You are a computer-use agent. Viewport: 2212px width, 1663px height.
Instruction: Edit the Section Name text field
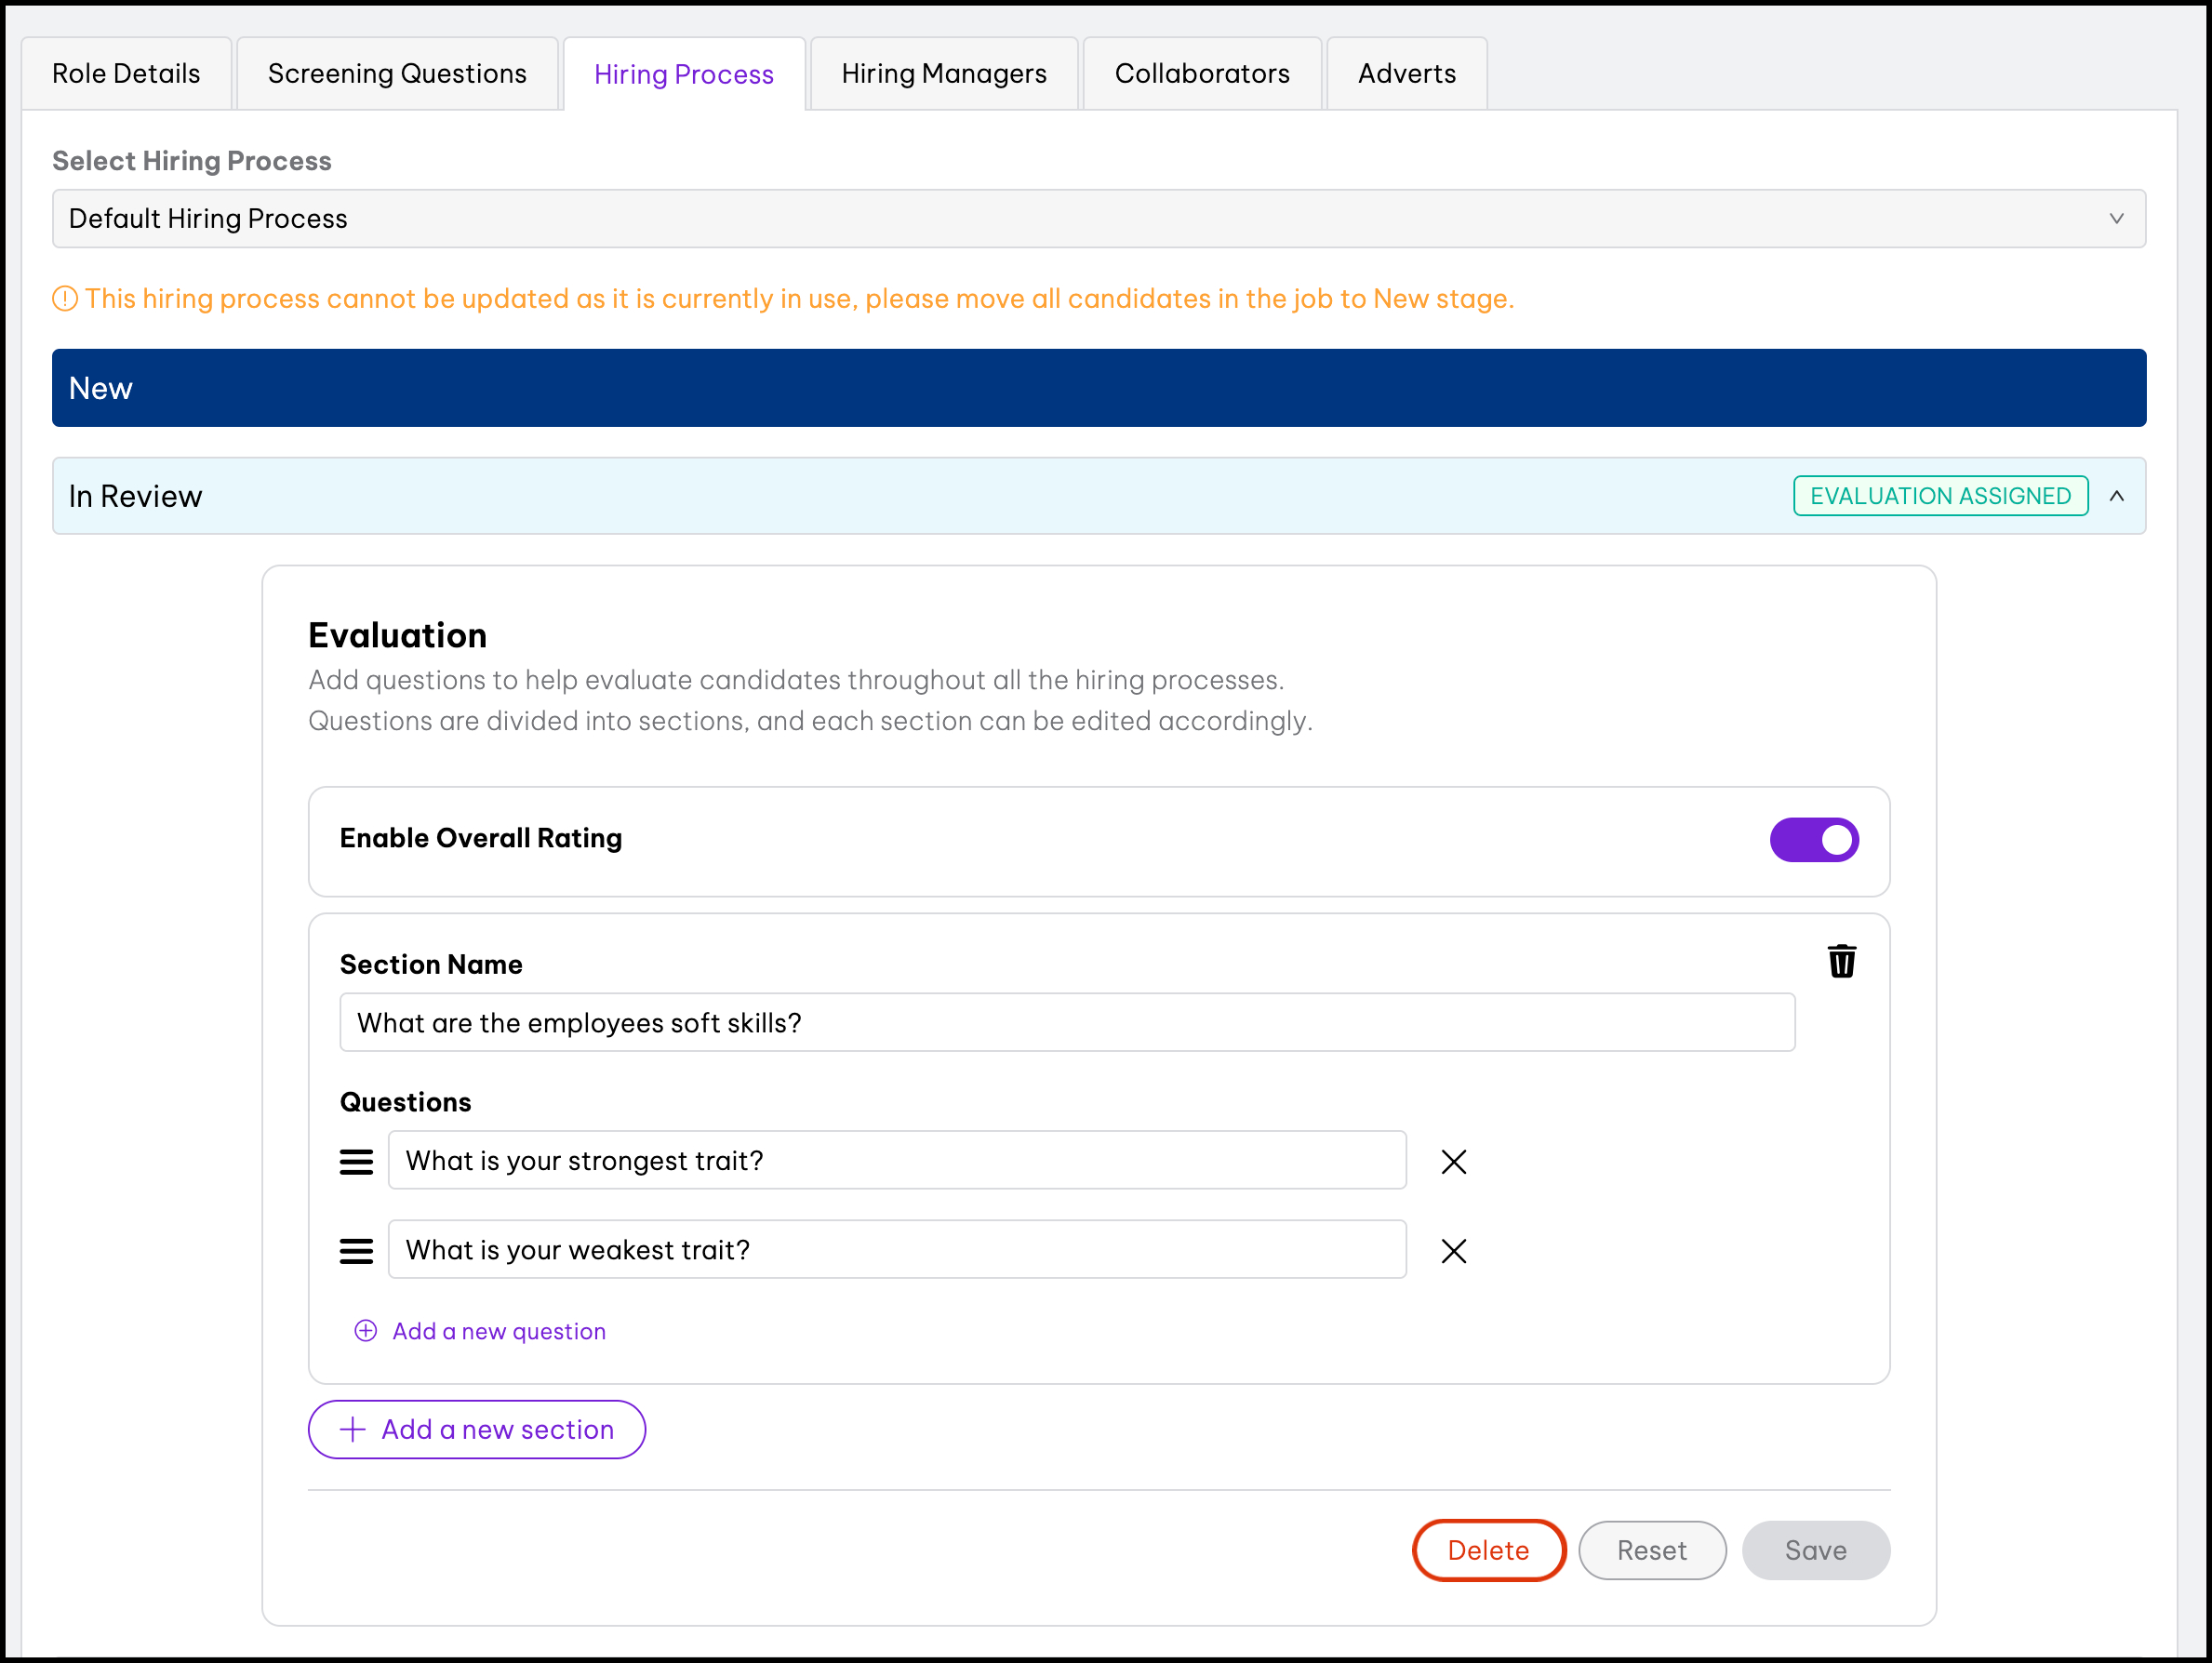click(x=1066, y=1022)
